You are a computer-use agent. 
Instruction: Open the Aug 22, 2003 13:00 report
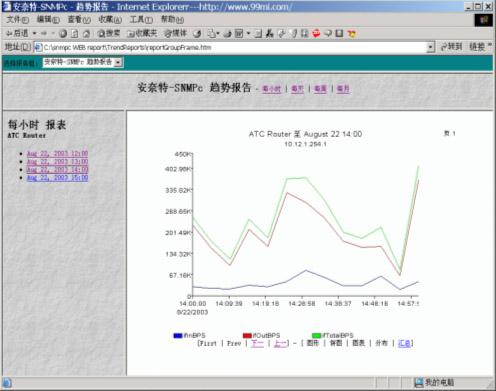pyautogui.click(x=57, y=162)
